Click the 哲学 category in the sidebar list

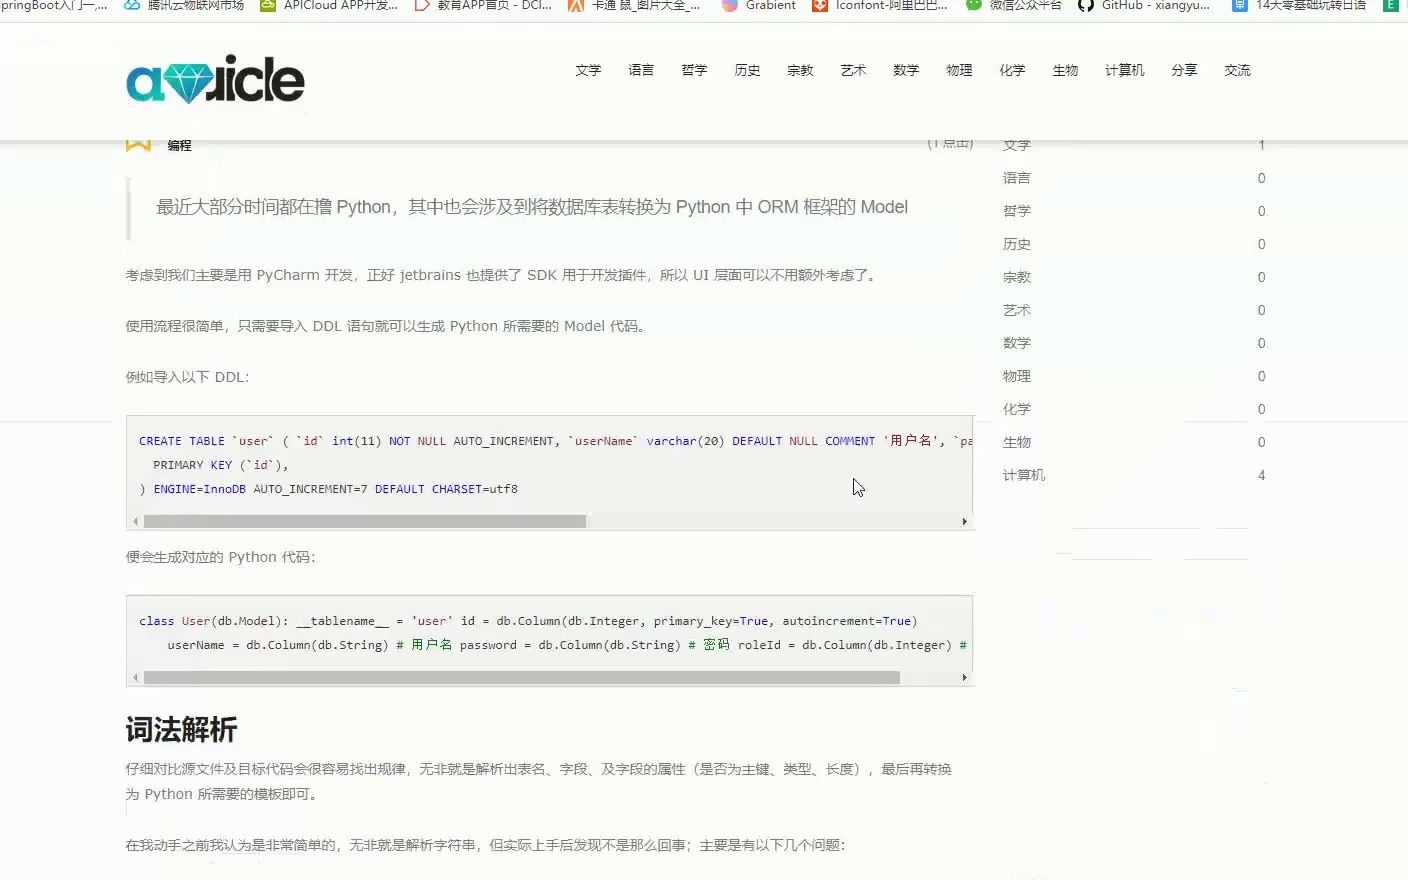[1016, 211]
